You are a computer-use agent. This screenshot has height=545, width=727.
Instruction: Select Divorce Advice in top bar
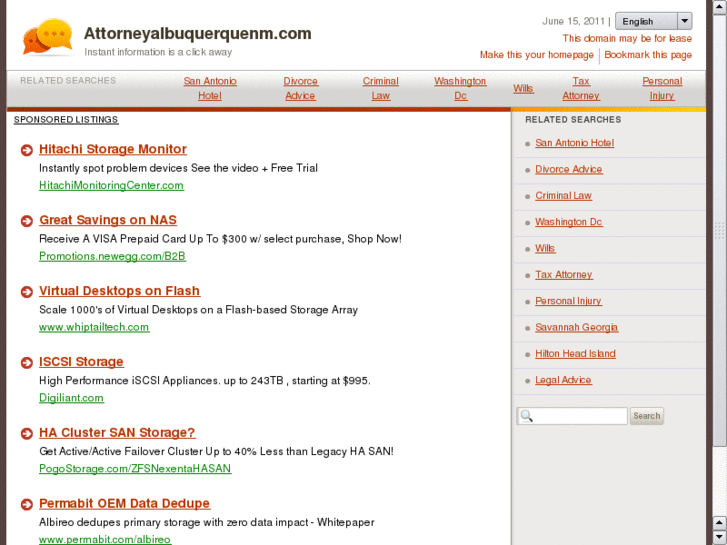300,88
